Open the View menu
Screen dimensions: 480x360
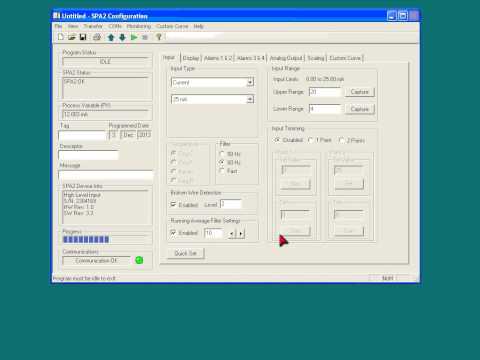(73, 26)
